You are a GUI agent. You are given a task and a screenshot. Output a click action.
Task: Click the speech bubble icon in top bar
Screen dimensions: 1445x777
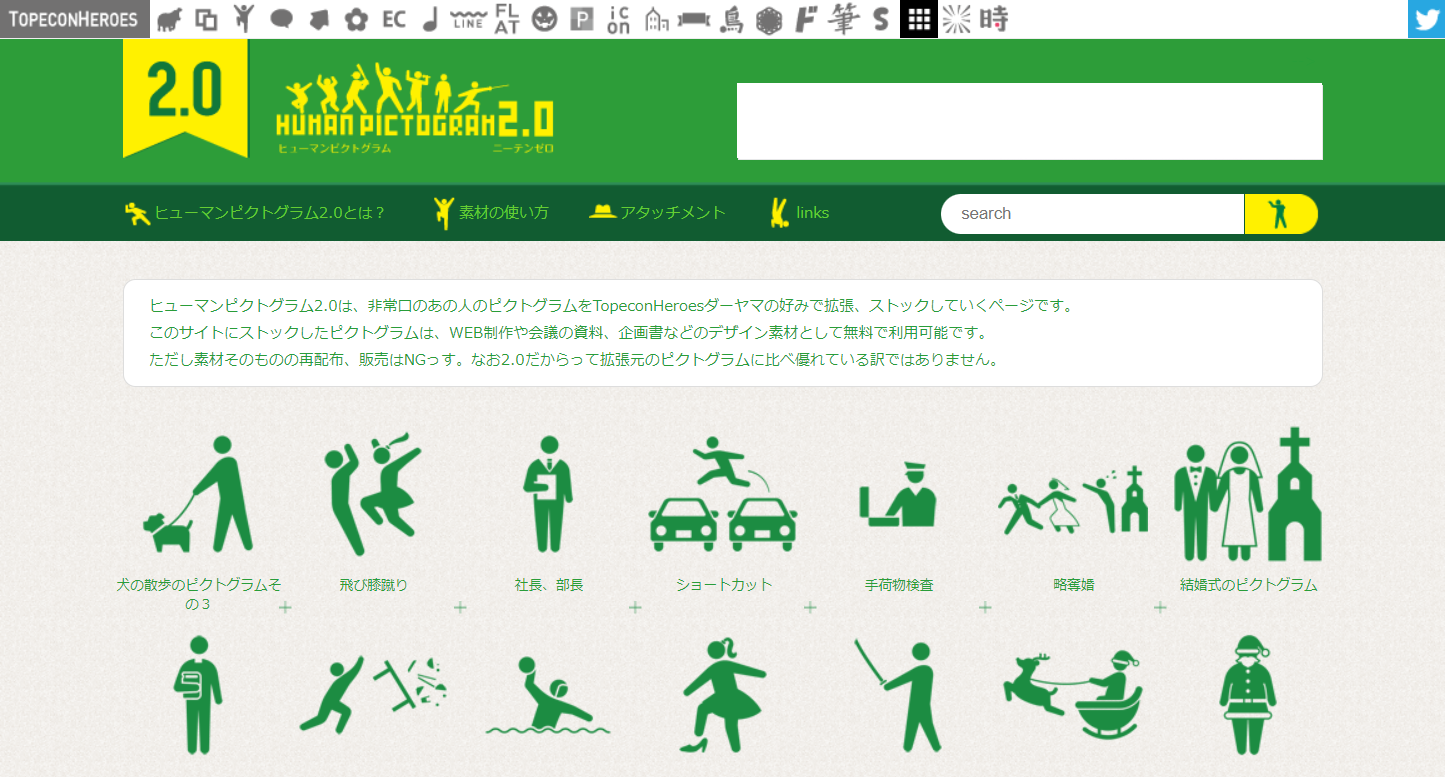coord(281,19)
